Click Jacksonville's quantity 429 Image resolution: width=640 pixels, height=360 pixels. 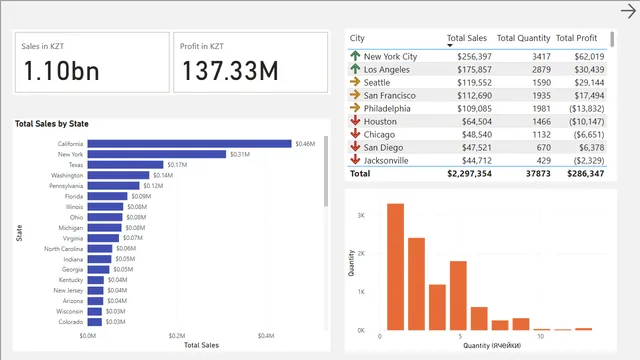click(x=544, y=160)
